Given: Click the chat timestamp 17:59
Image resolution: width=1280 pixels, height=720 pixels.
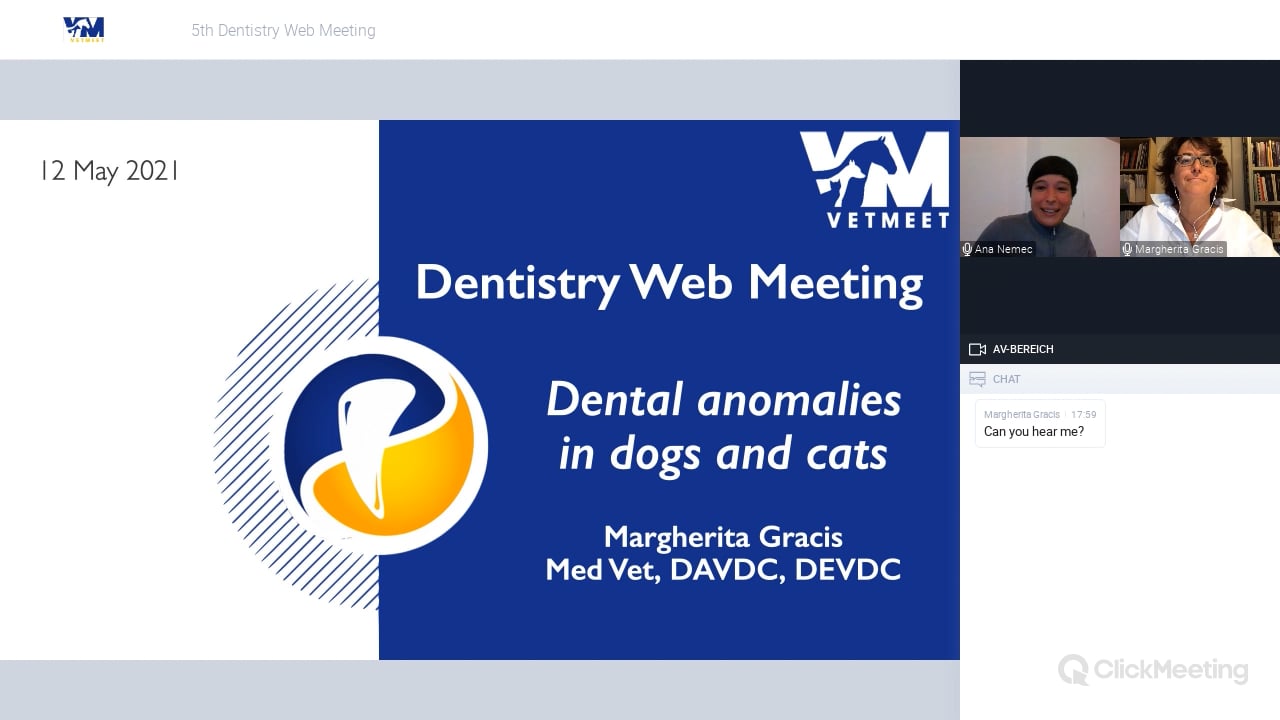Looking at the screenshot, I should pos(1084,414).
